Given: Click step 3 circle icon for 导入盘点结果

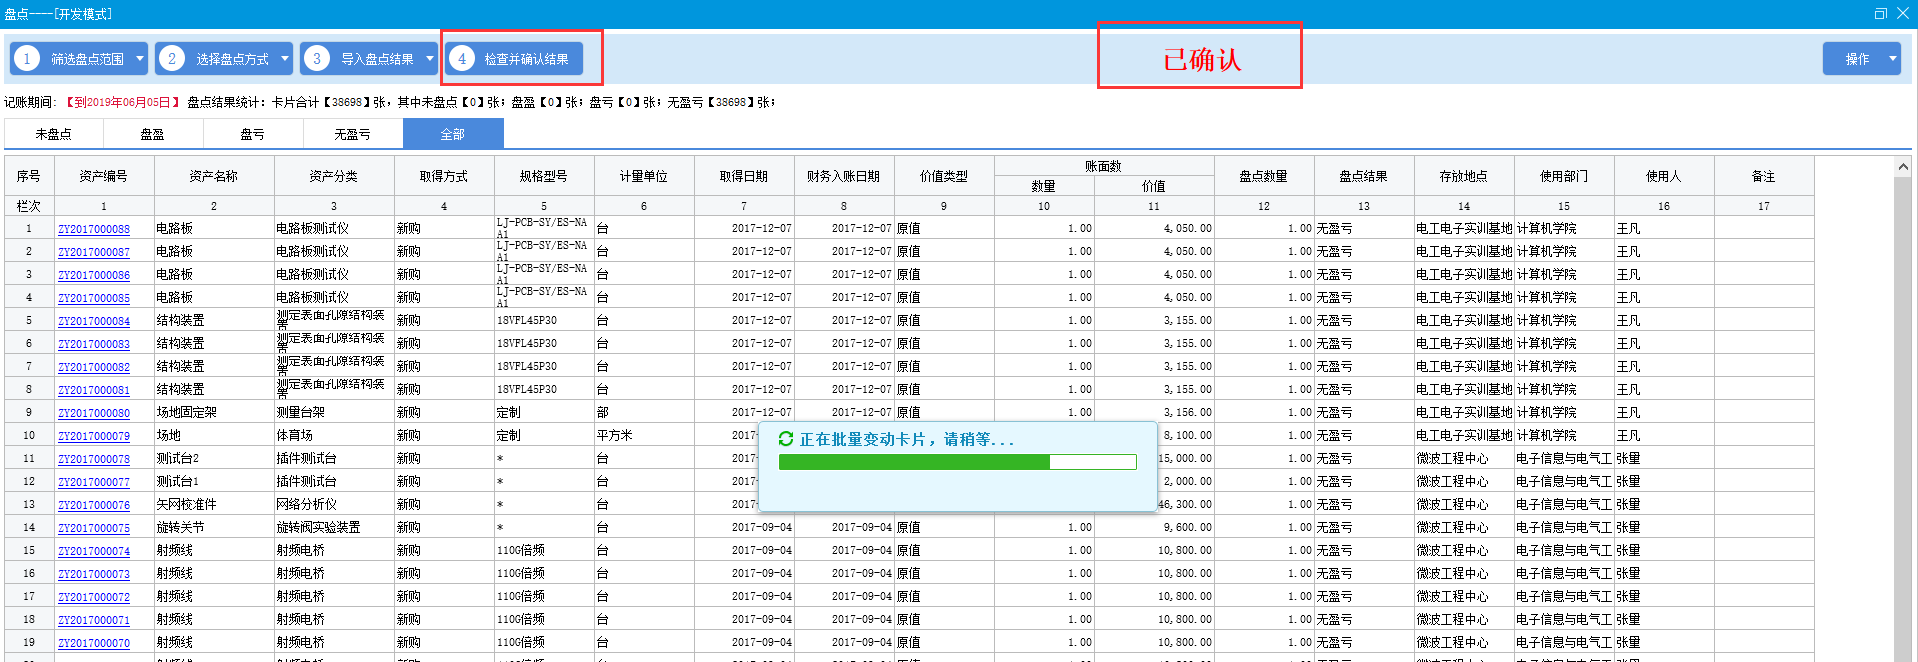Looking at the screenshot, I should pyautogui.click(x=317, y=59).
